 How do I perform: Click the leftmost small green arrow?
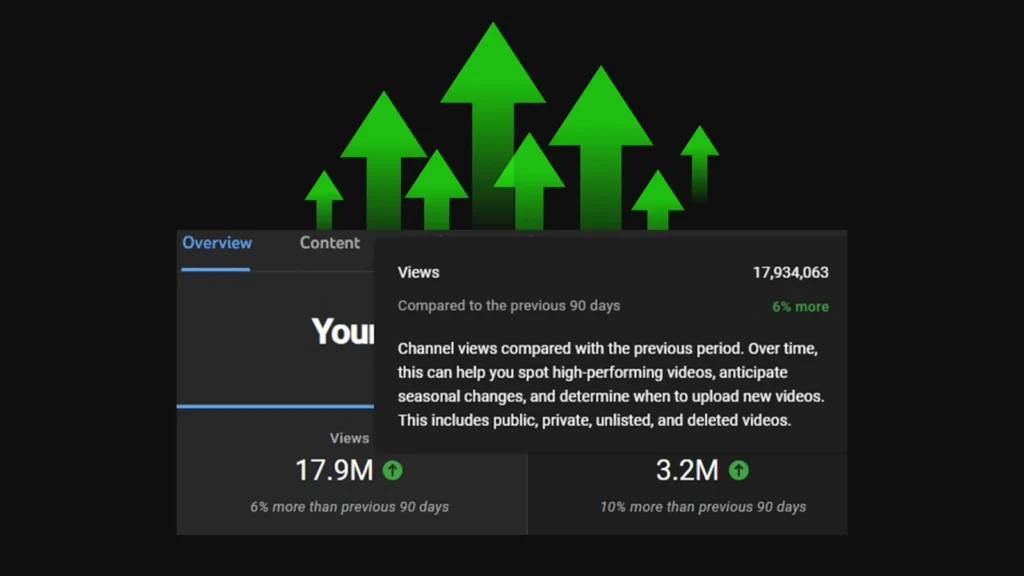(324, 198)
